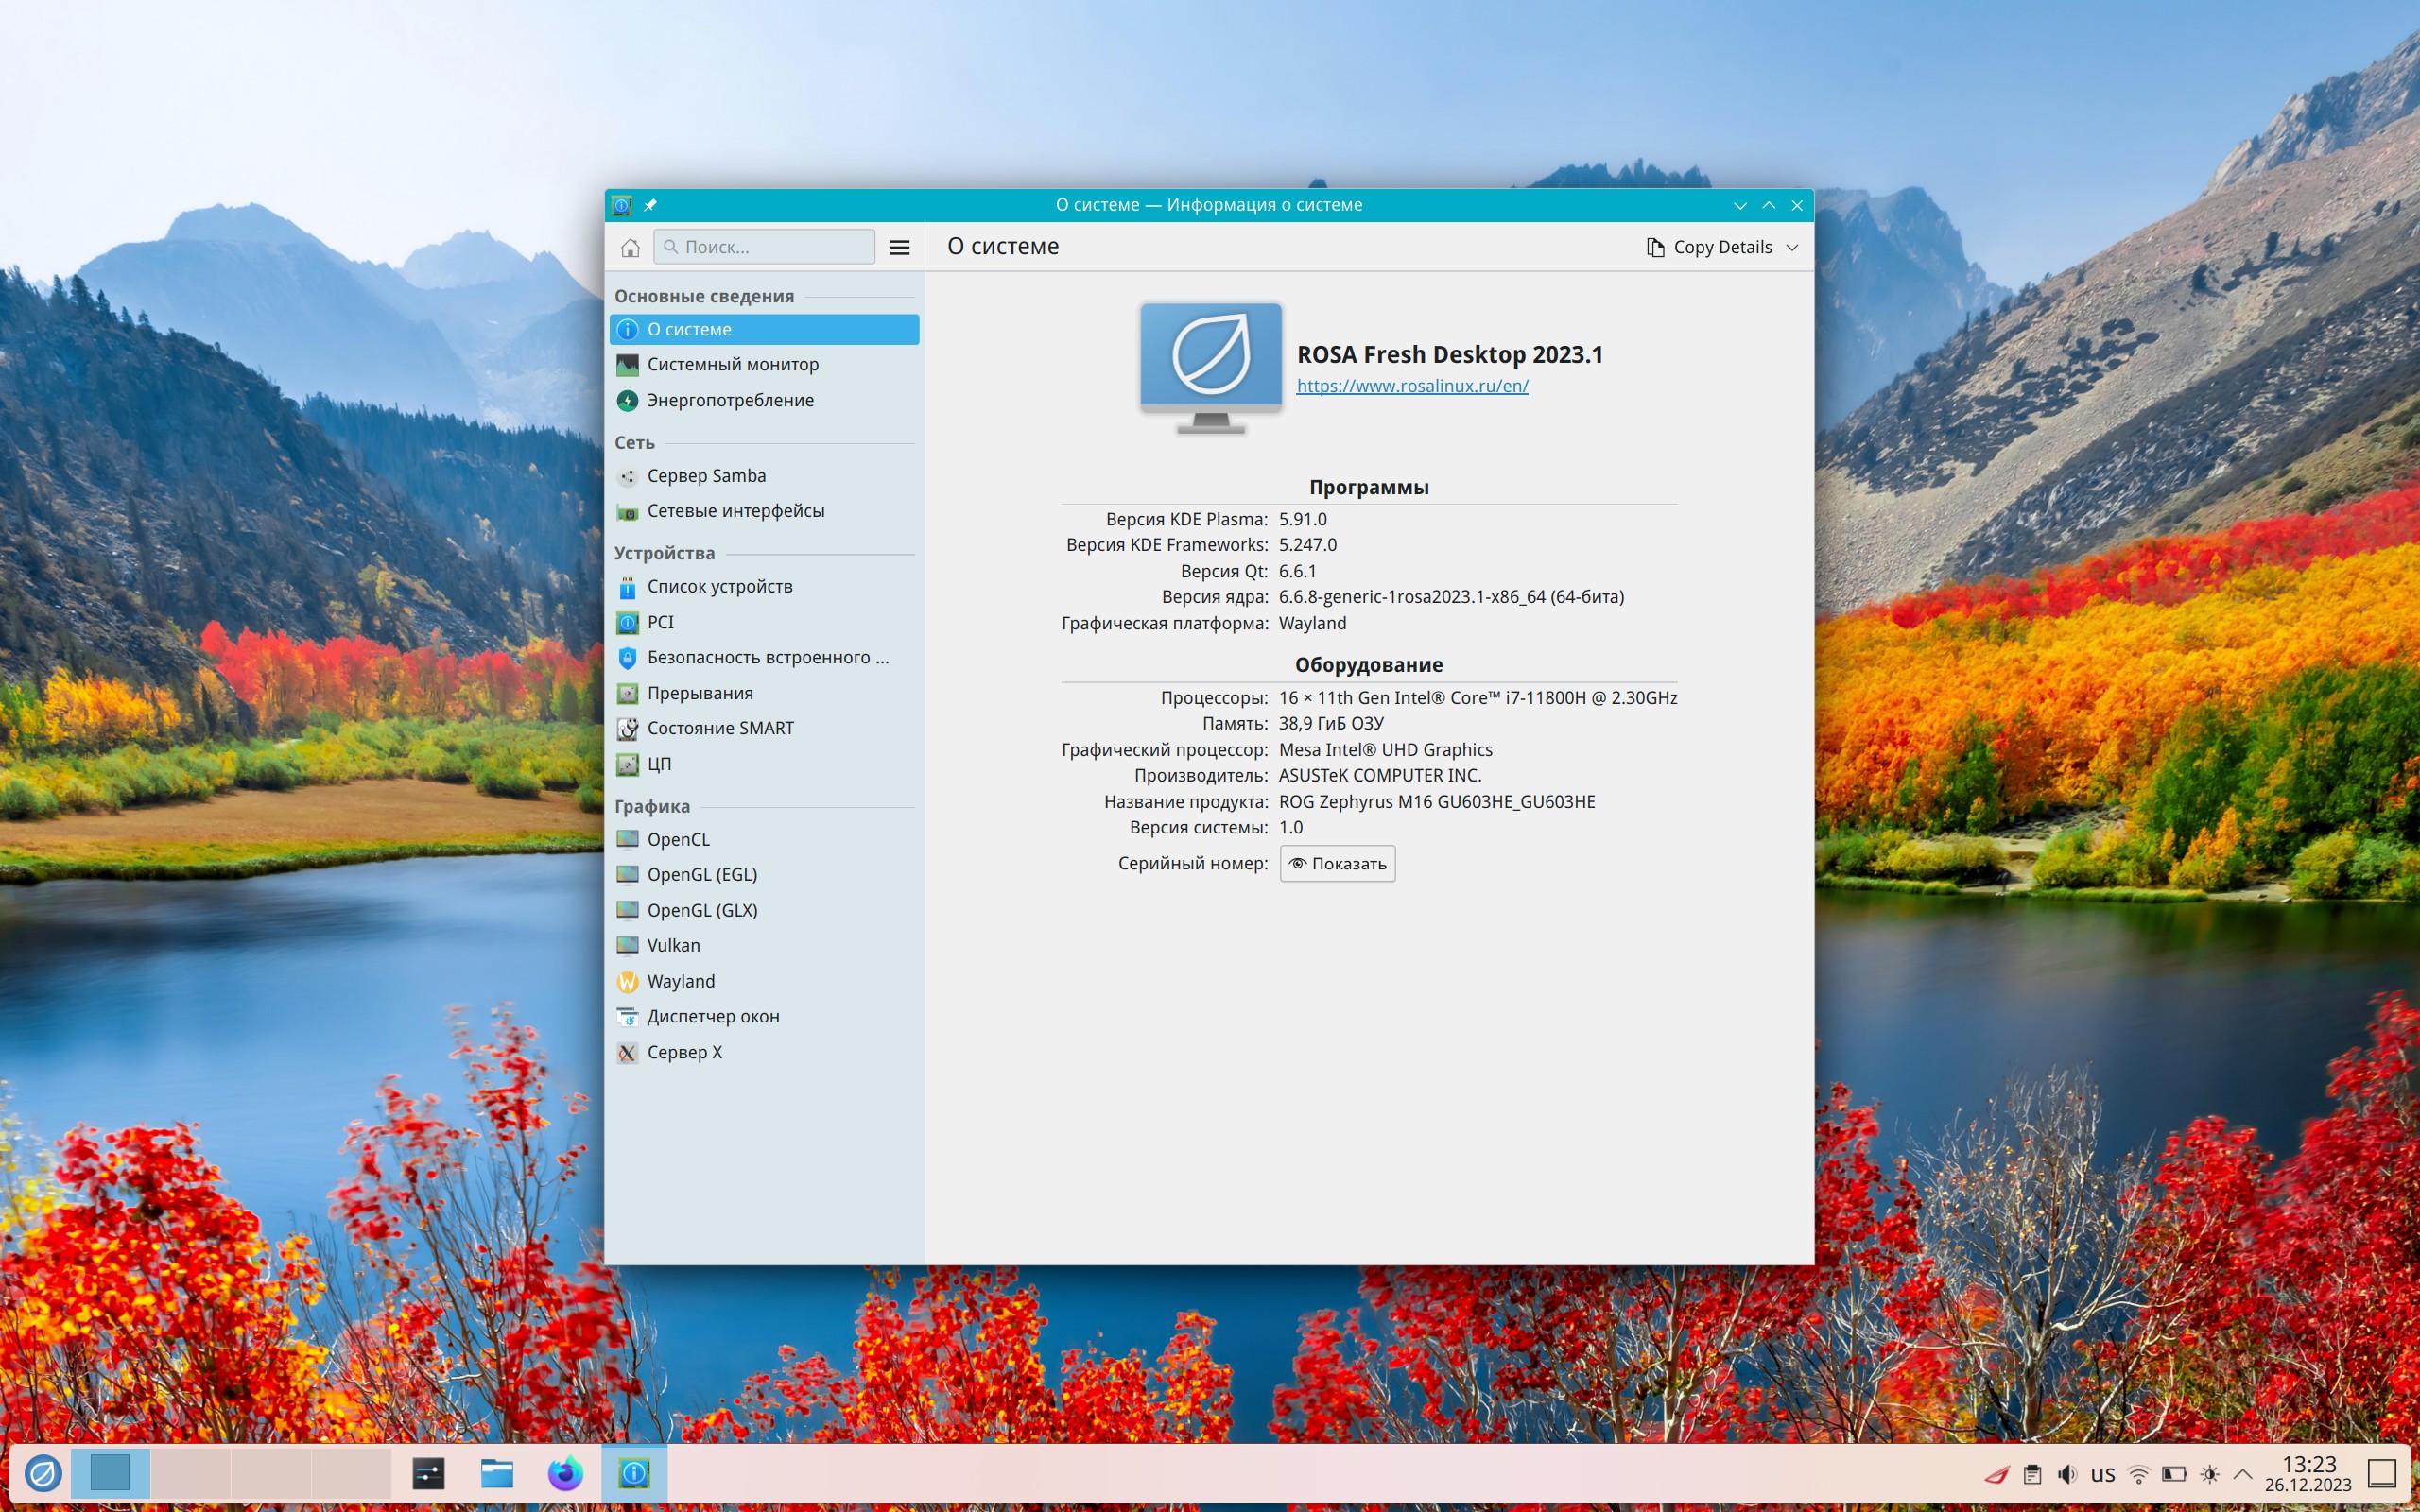Show the hidden serial number
This screenshot has width=2420, height=1512.
point(1337,863)
